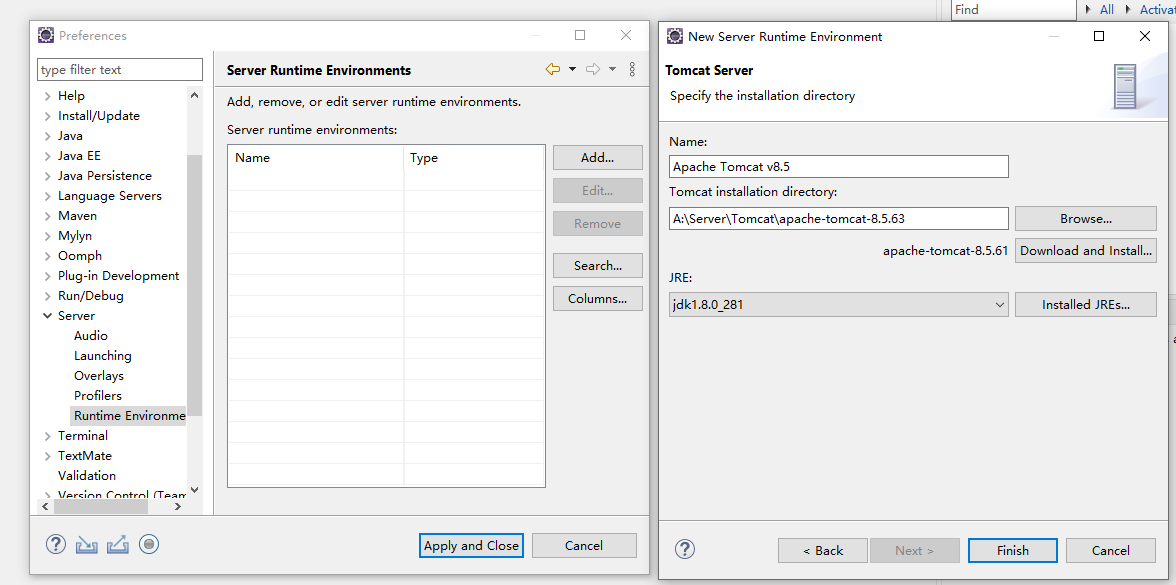Click the back arrow in Preferences header
Image resolution: width=1176 pixels, height=585 pixels.
[553, 69]
